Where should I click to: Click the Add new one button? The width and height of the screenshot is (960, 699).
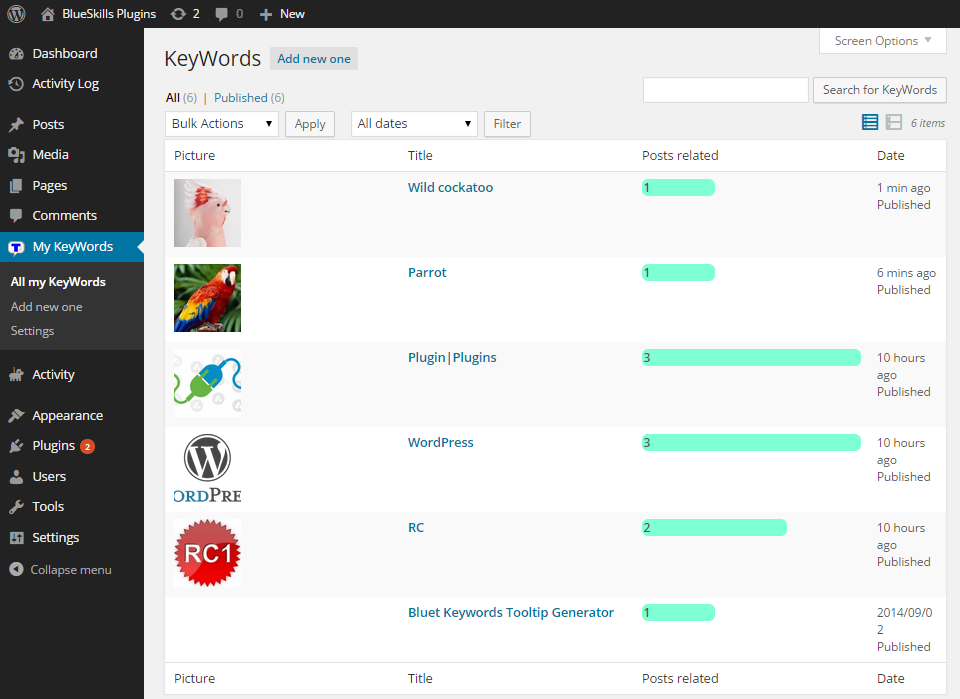point(314,59)
